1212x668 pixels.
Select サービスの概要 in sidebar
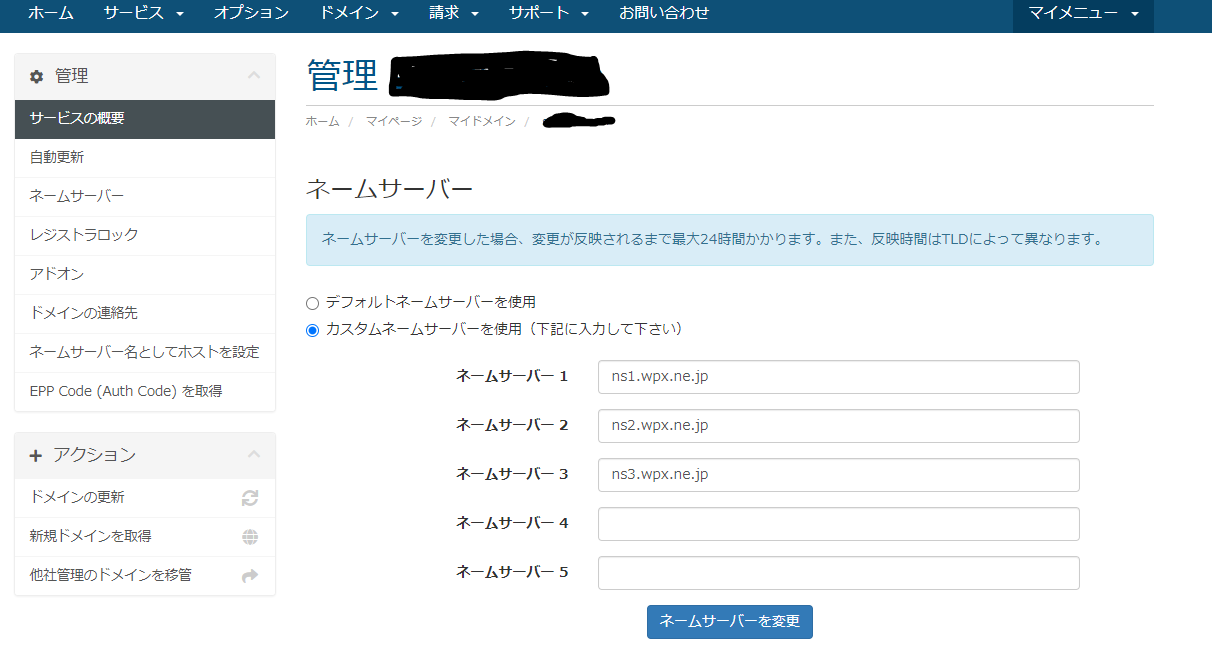click(x=145, y=119)
